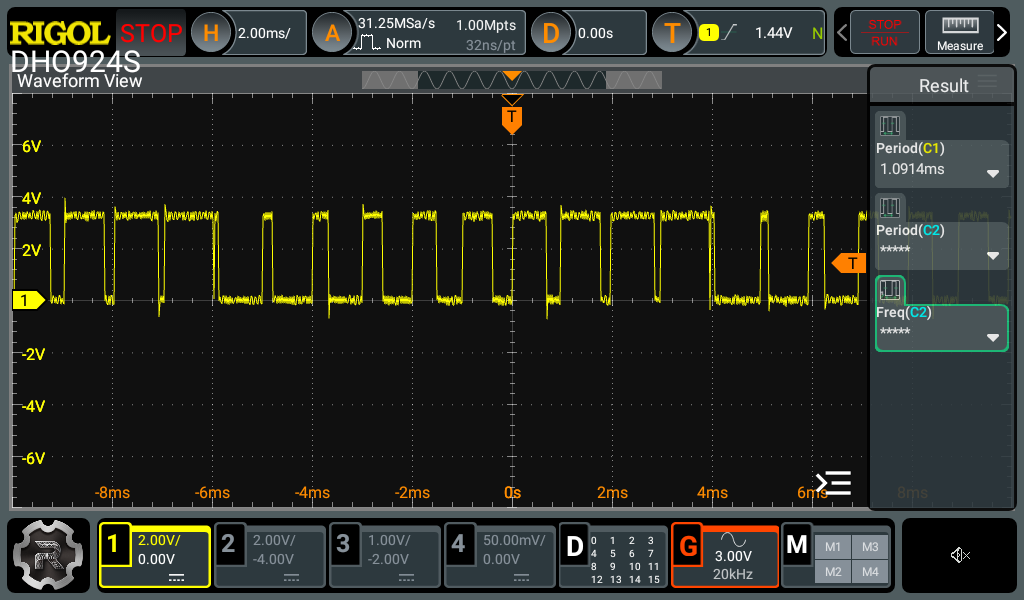Click the trigger mode N indicator
This screenshot has width=1024, height=600.
point(817,33)
